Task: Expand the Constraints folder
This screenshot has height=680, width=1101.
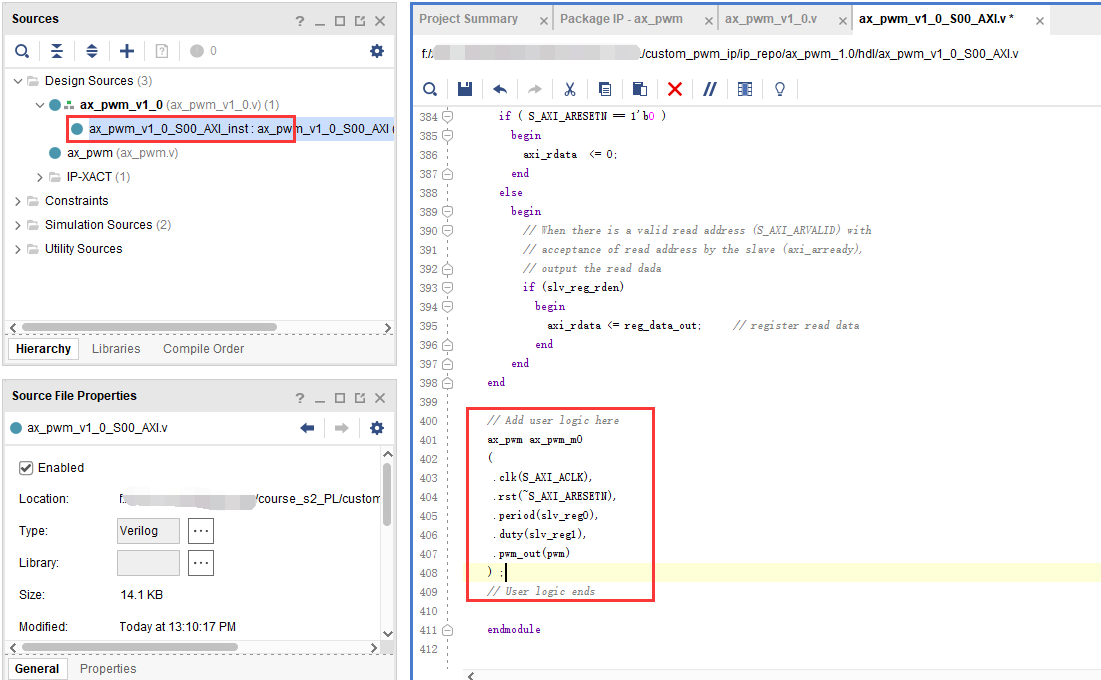Action: [x=18, y=201]
